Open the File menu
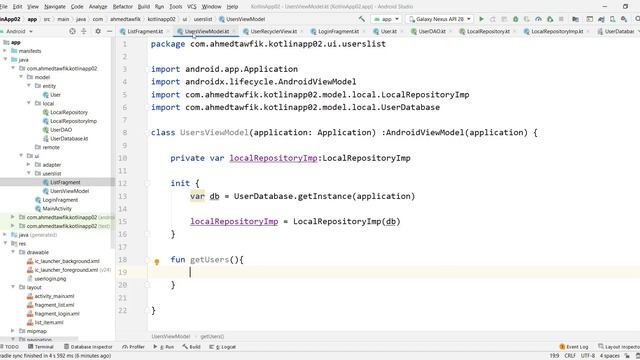Image resolution: width=640 pixels, height=360 pixels. pyautogui.click(x=4, y=7)
